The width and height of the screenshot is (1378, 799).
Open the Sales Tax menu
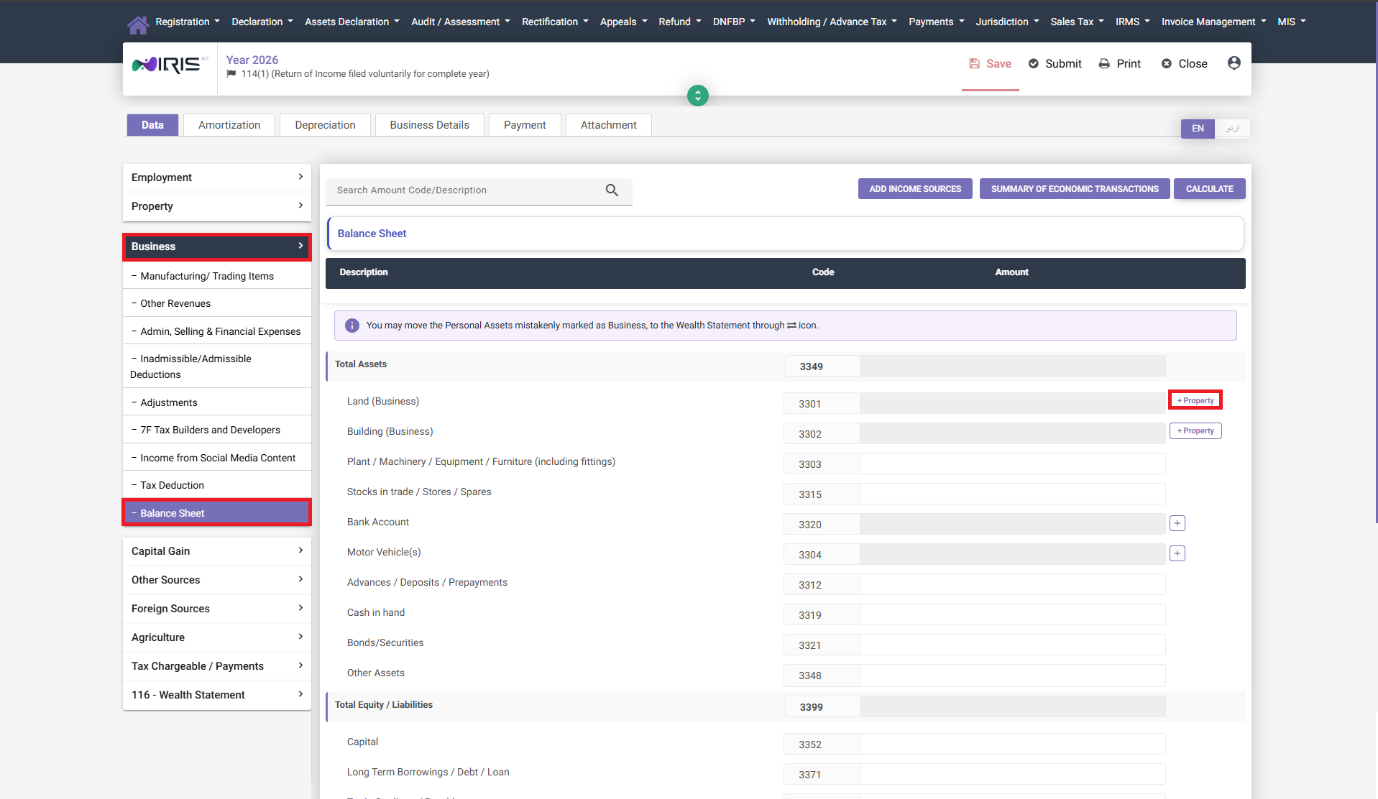tap(1077, 21)
